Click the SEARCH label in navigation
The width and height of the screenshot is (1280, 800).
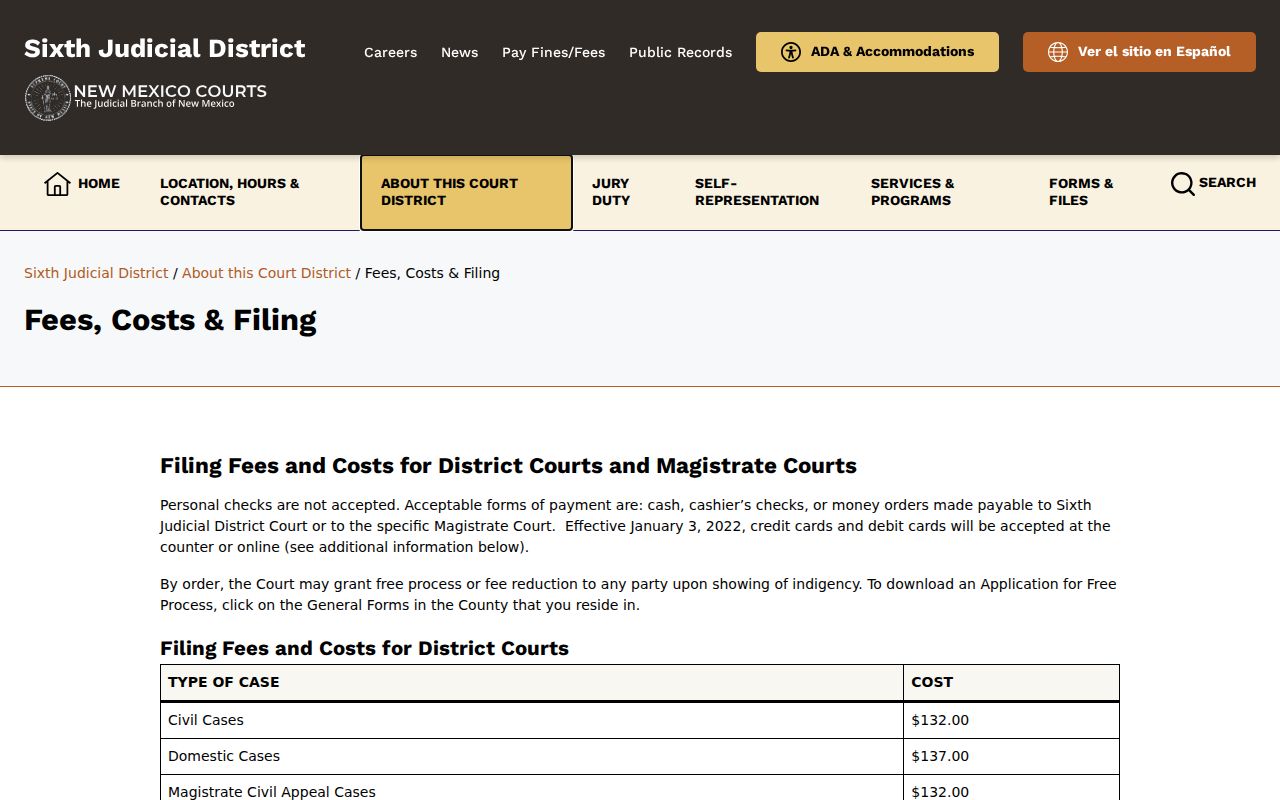(x=1227, y=183)
